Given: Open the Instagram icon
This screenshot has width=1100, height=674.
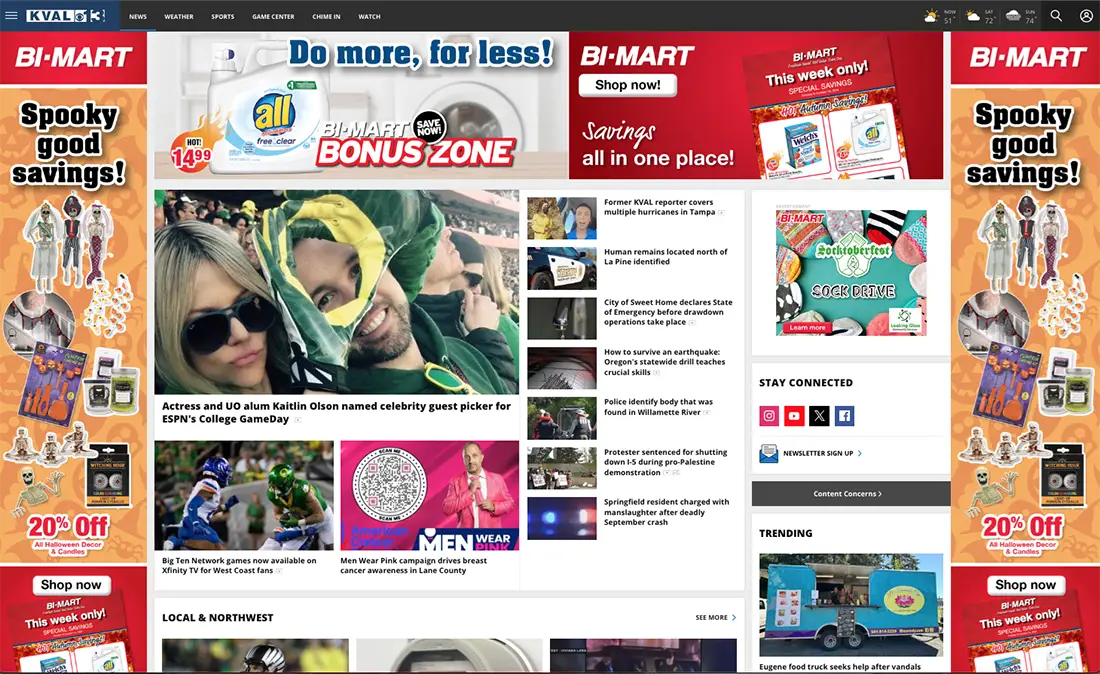Looking at the screenshot, I should [x=769, y=416].
